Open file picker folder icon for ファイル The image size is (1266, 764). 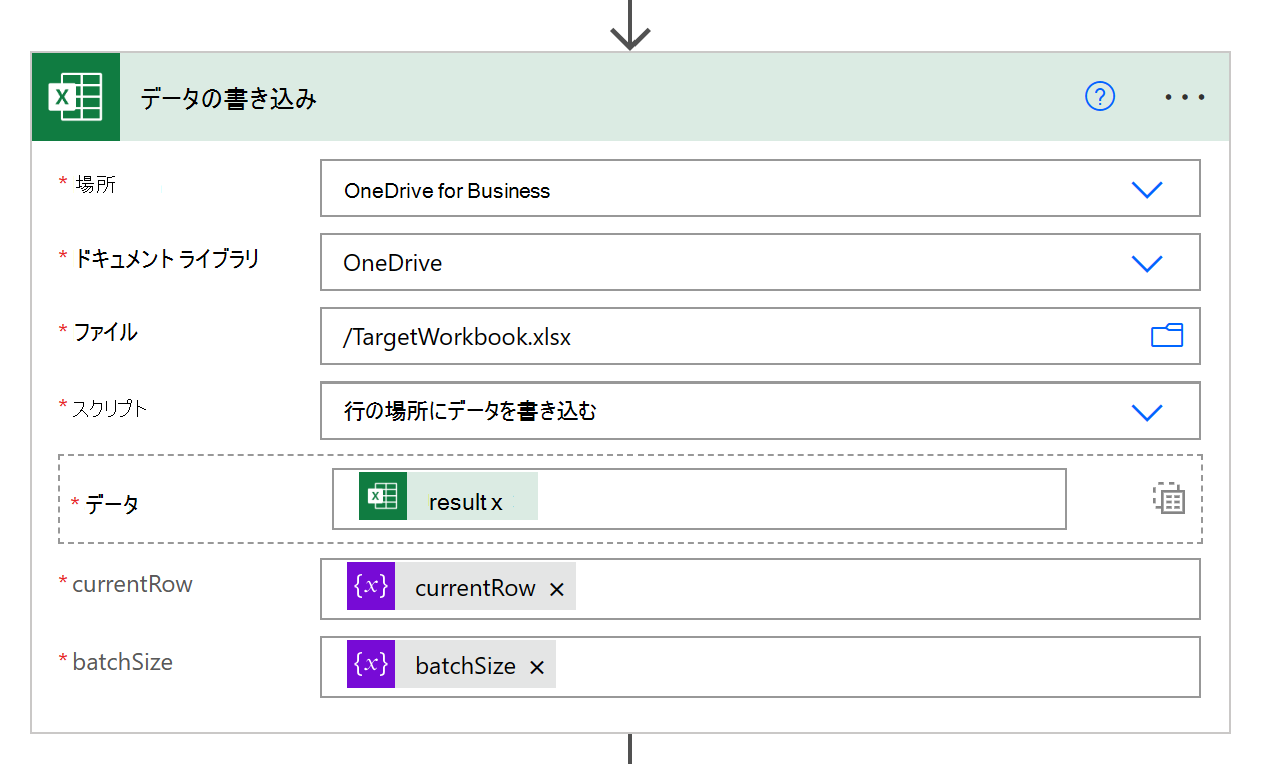(1166, 336)
